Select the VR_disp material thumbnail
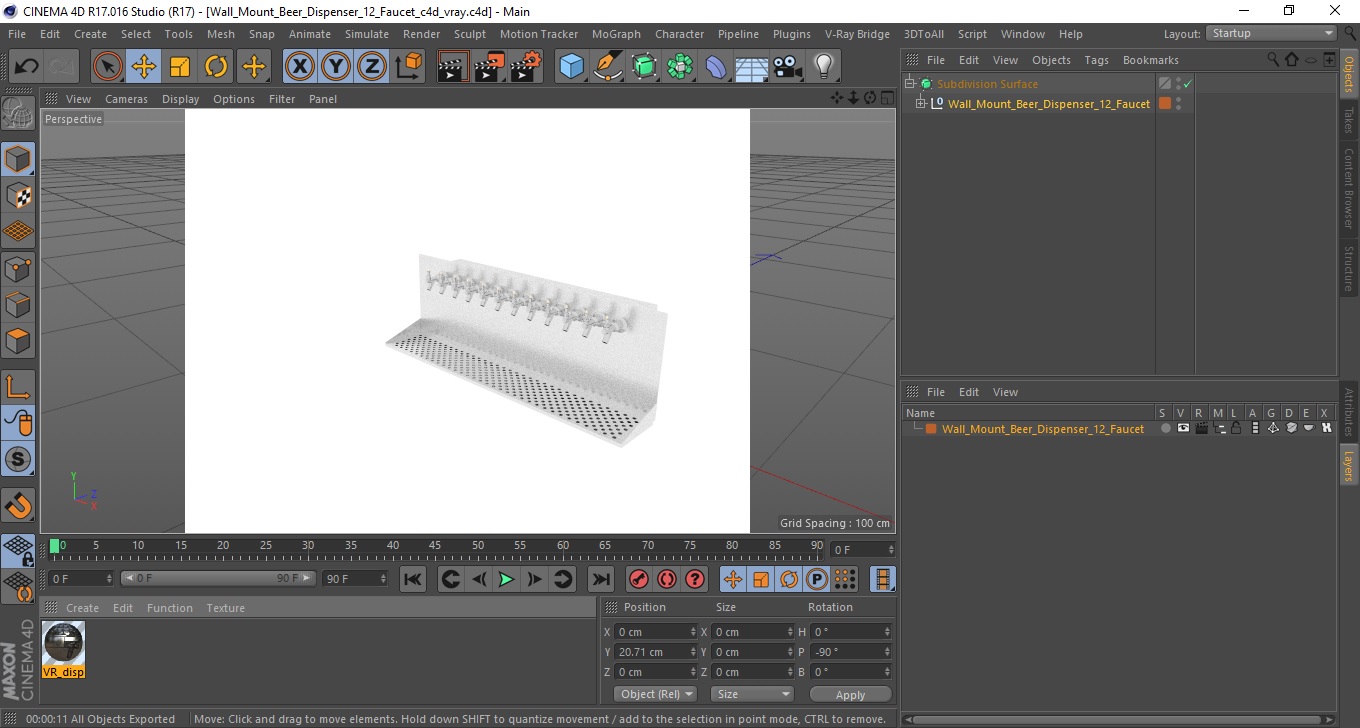This screenshot has height=728, width=1360. click(x=64, y=649)
